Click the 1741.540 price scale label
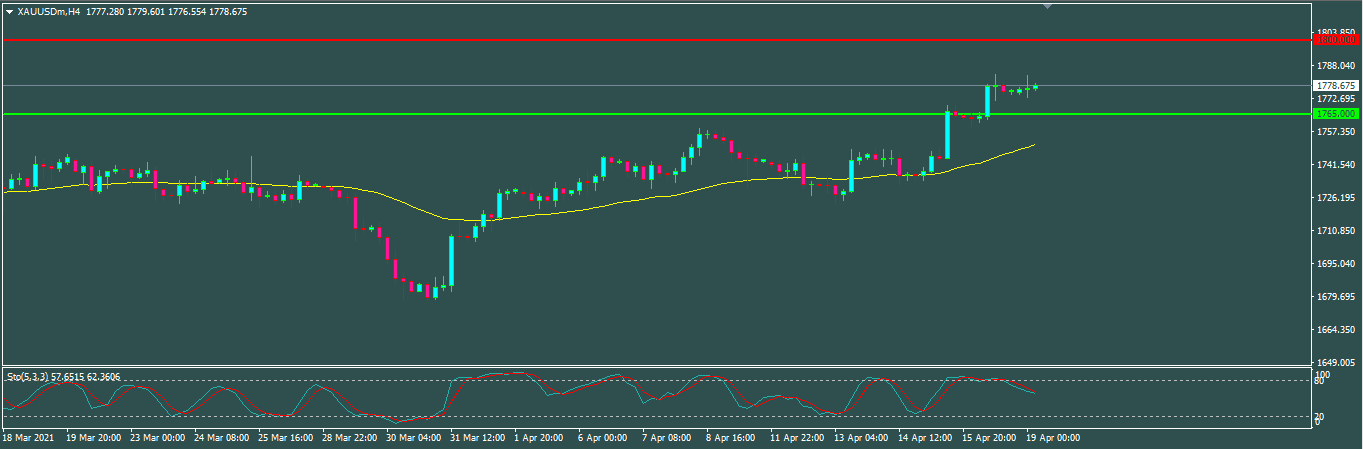1363x449 pixels. [x=1336, y=165]
